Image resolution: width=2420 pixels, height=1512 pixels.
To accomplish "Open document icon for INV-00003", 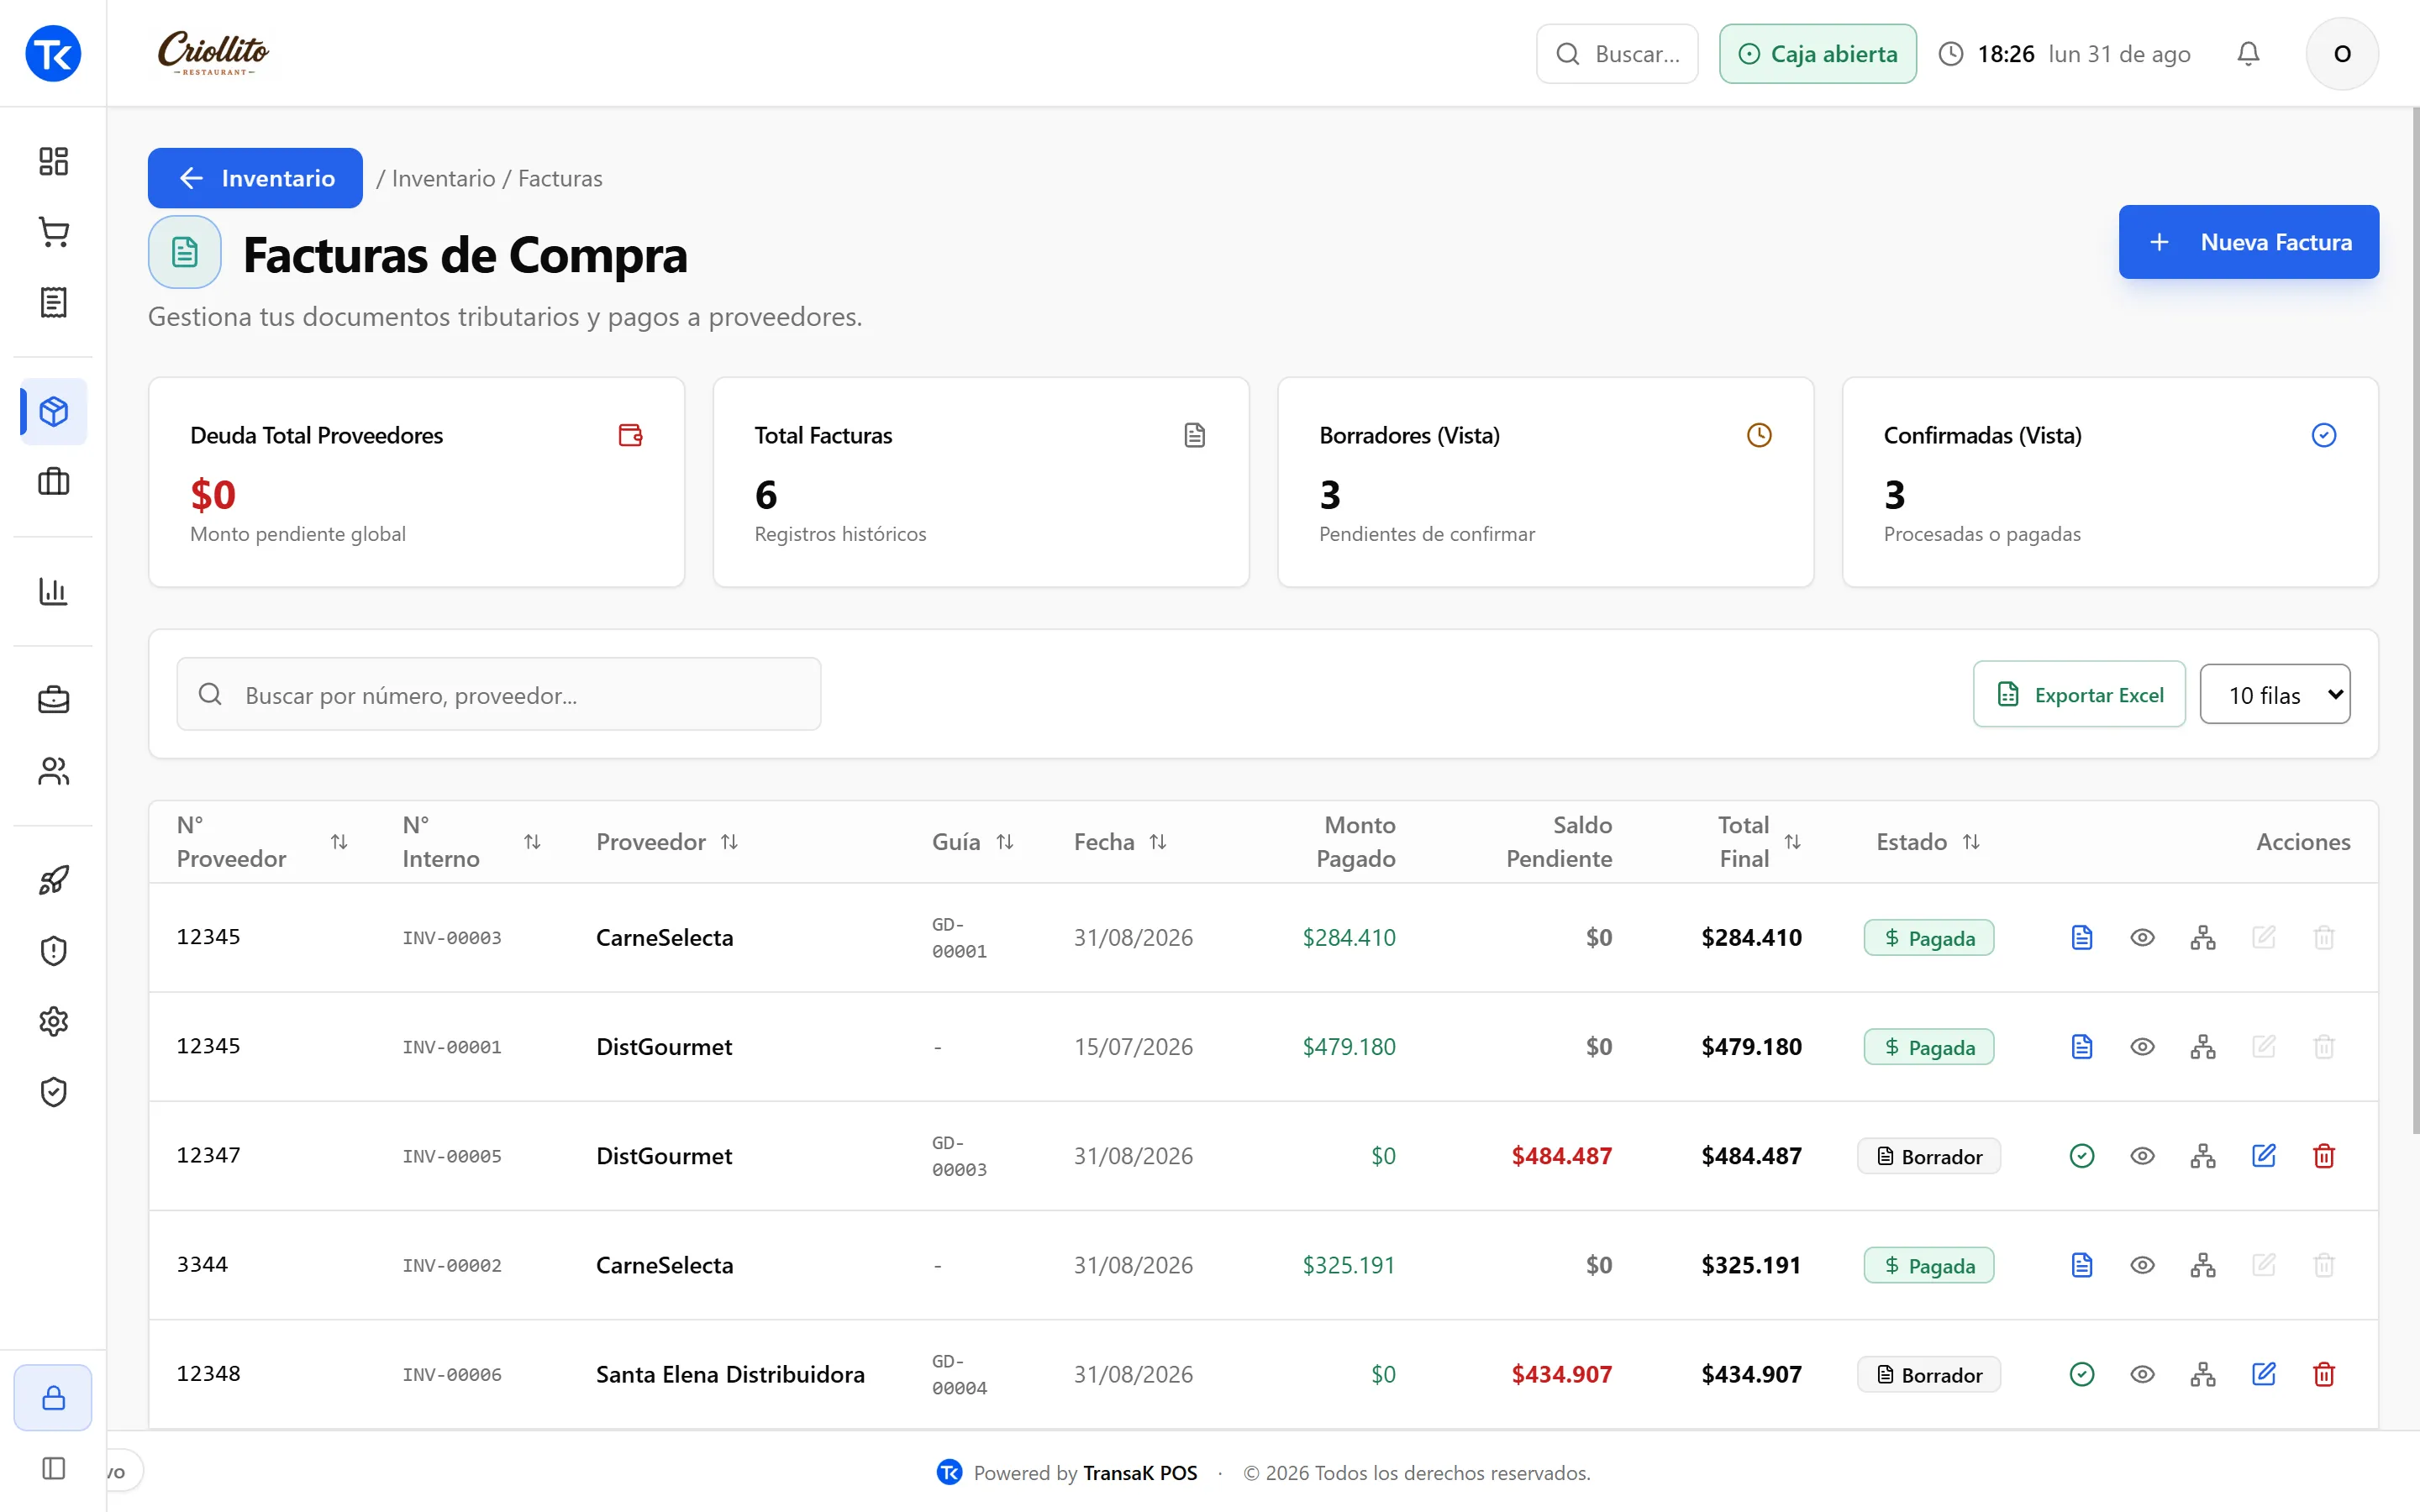I will (2082, 937).
